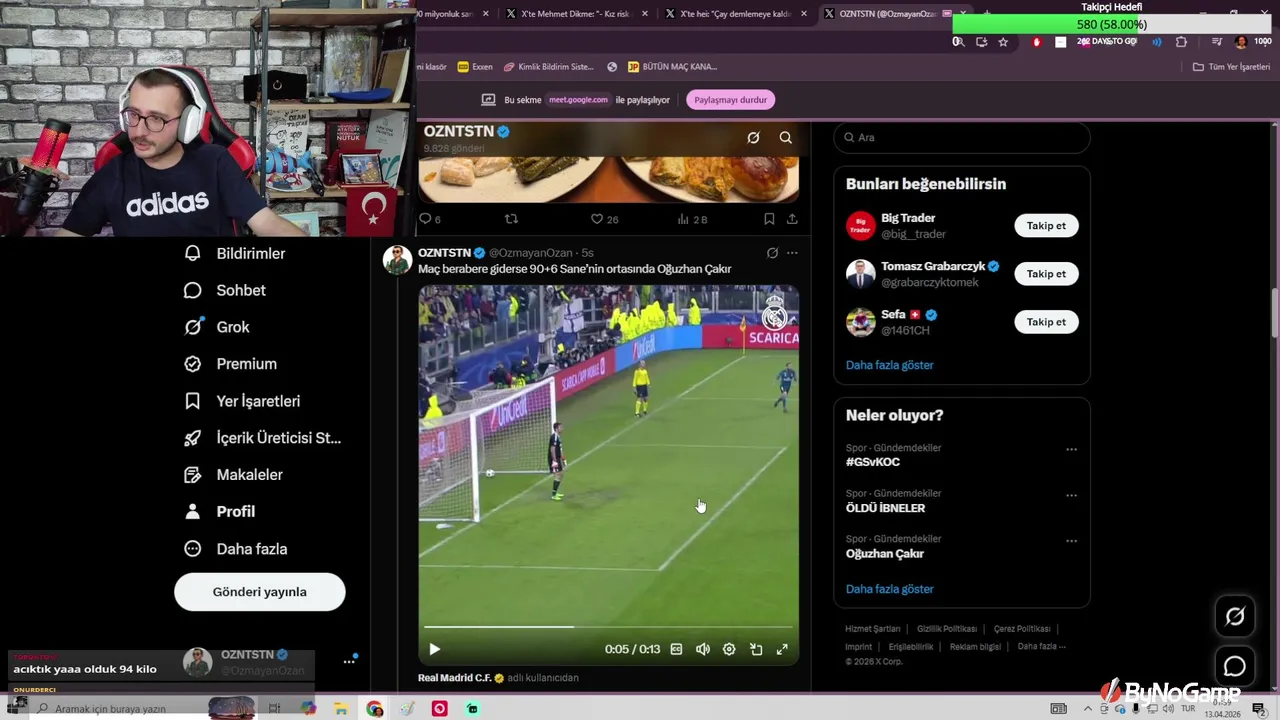Bookmark this page star icon

pyautogui.click(x=1003, y=42)
